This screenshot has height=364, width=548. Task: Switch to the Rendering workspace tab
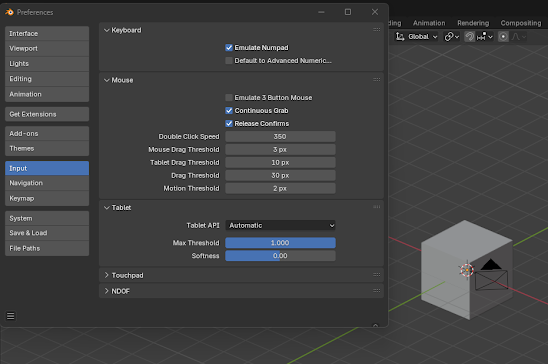pos(473,23)
